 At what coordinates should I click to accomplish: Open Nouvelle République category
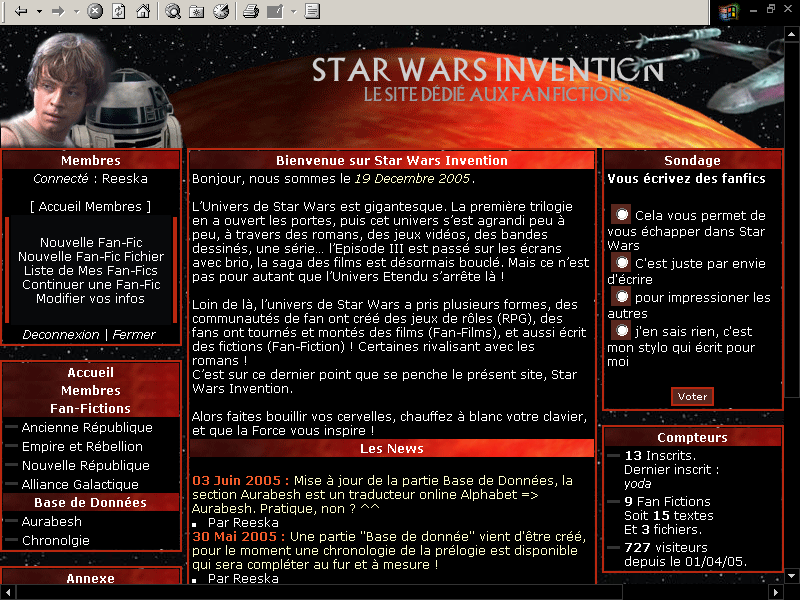coord(85,465)
